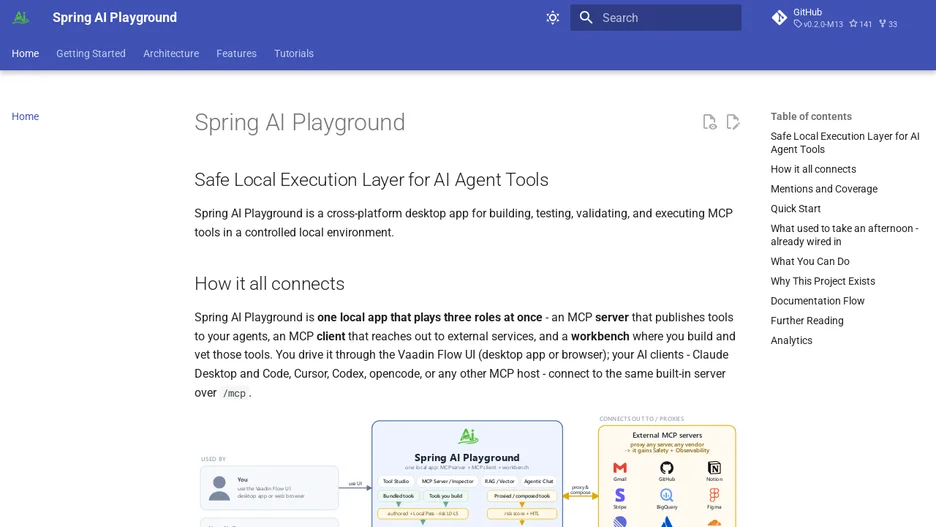Click the Ai logo inside the diagram
This screenshot has width=936, height=527.
468,436
